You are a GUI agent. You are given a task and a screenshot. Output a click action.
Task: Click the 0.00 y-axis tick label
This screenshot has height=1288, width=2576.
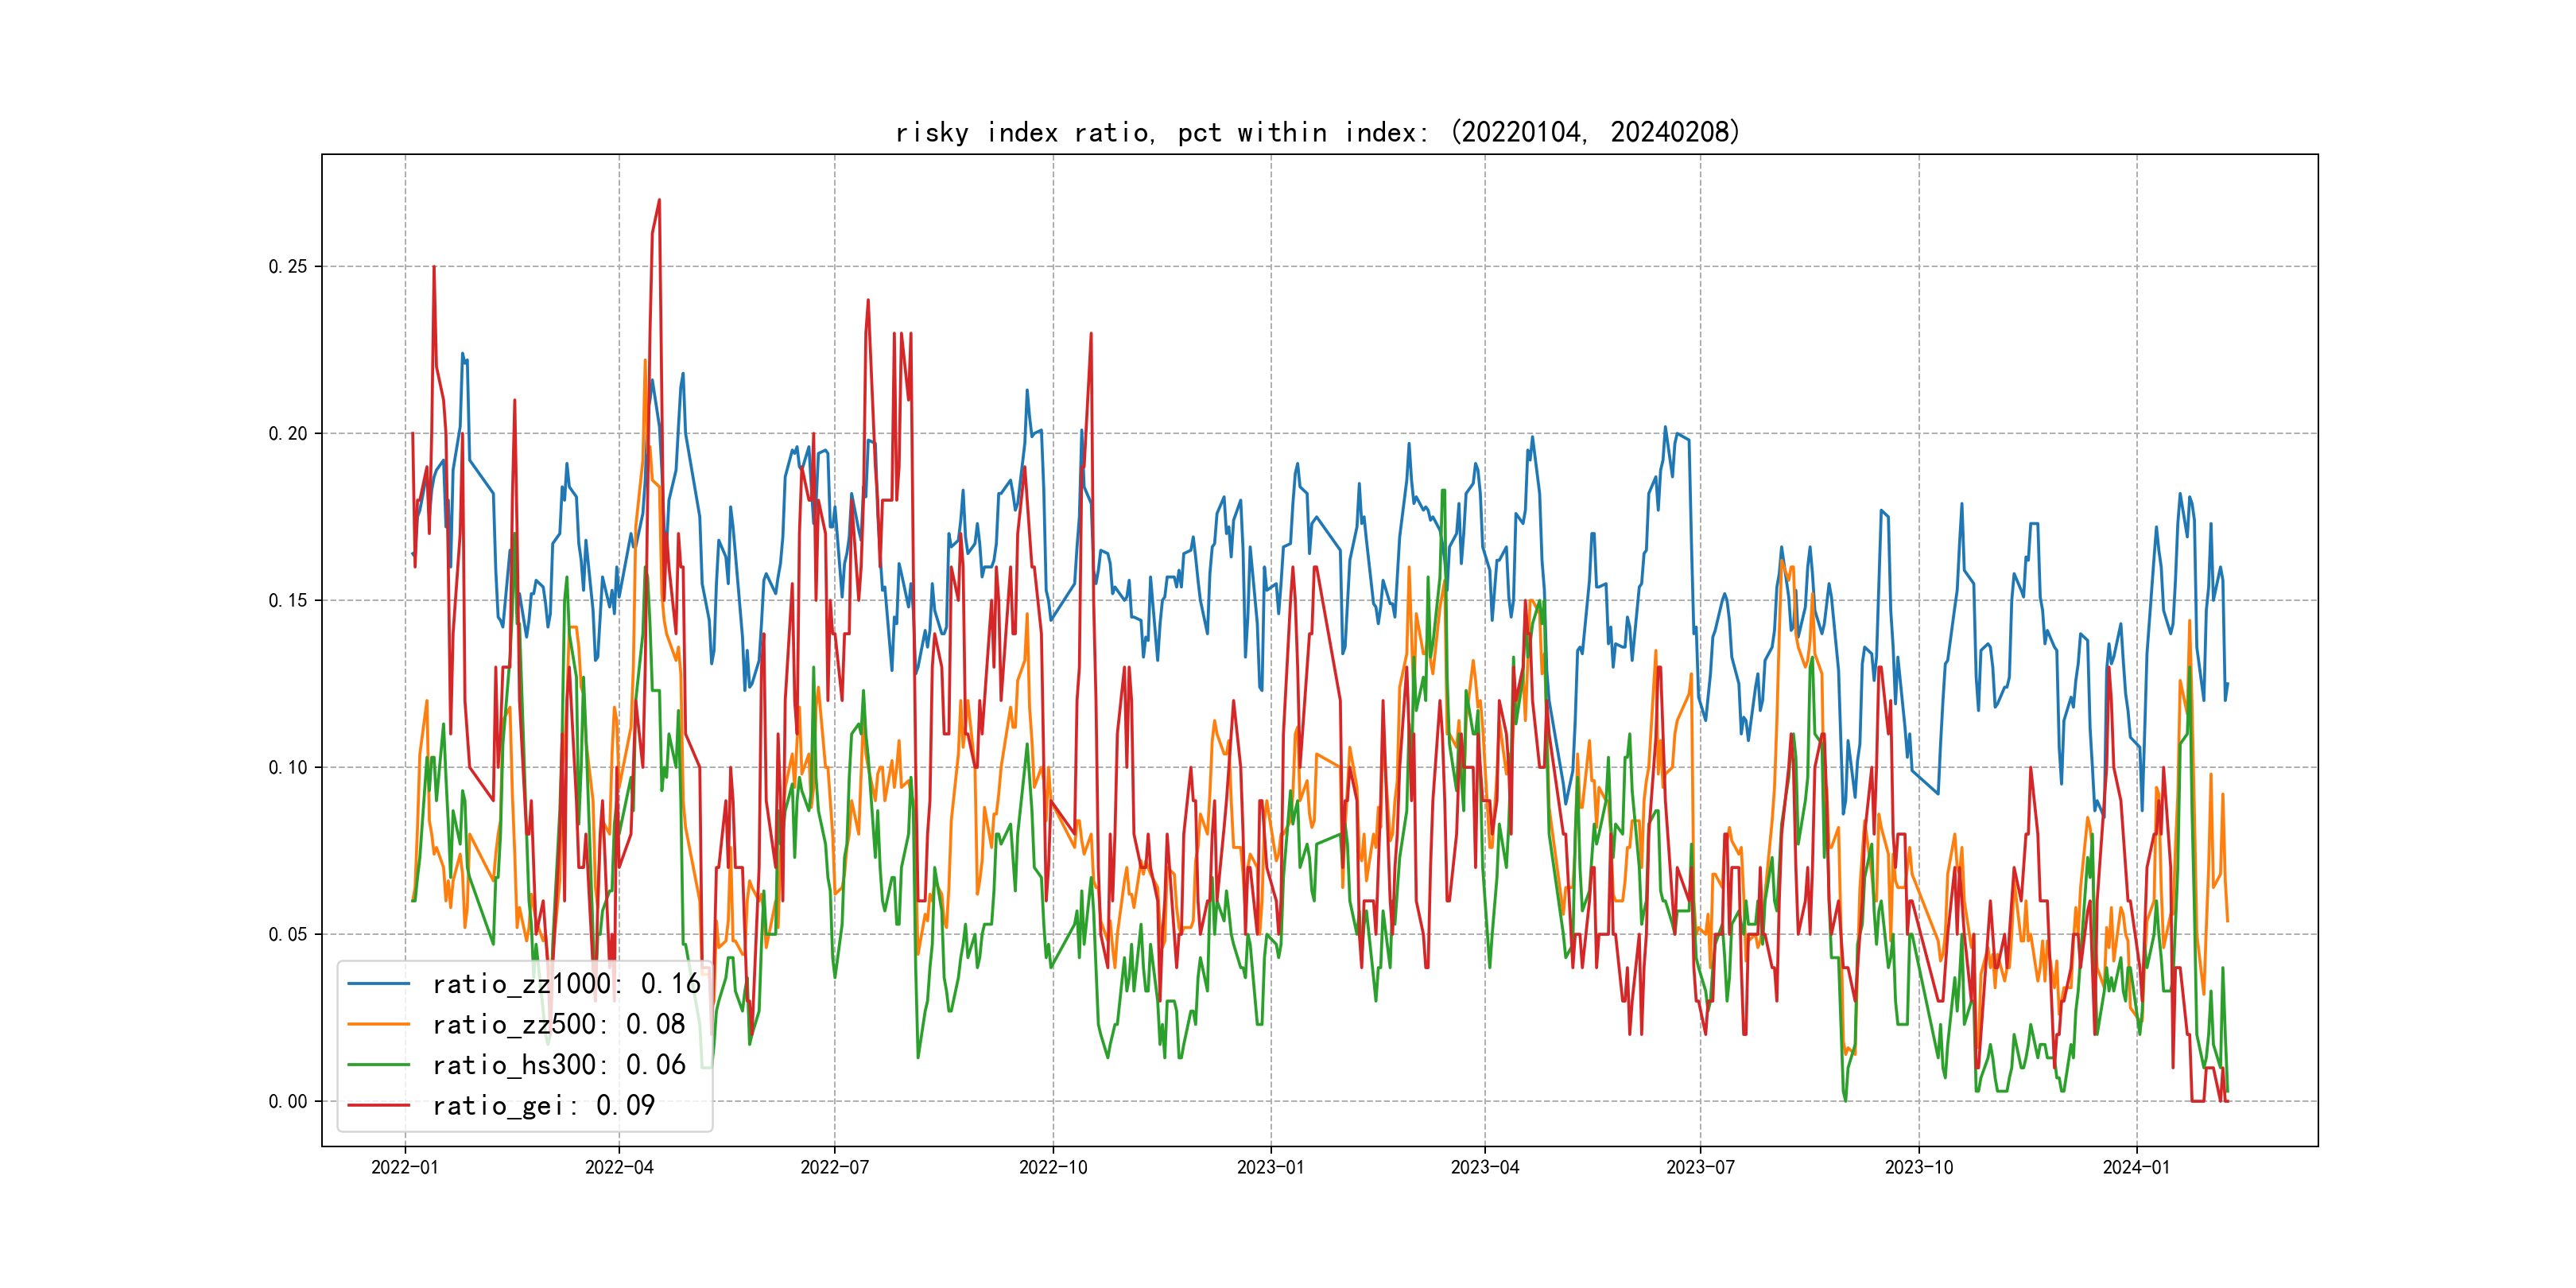pyautogui.click(x=288, y=1101)
